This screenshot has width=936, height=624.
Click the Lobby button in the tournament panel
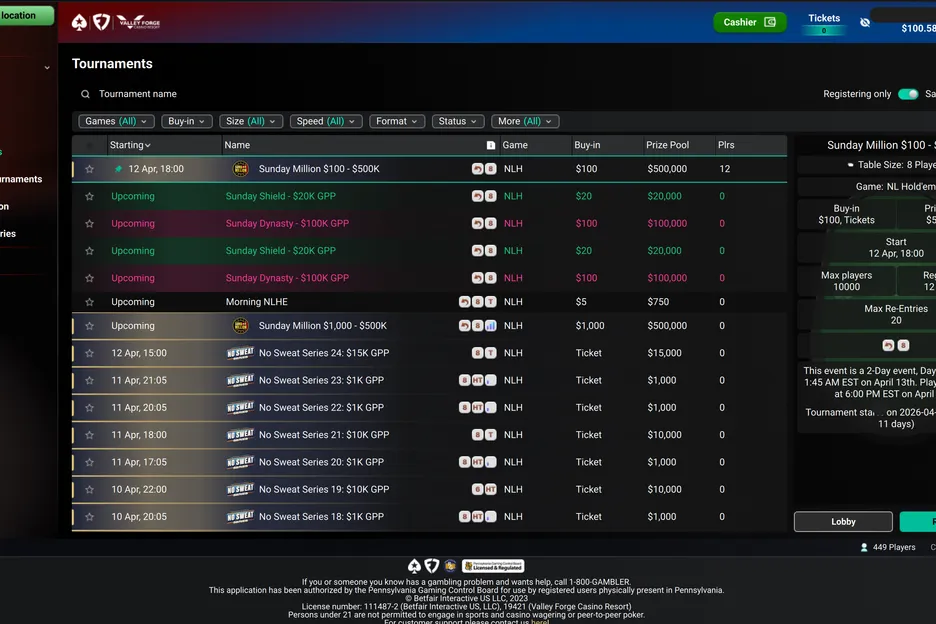tap(843, 521)
